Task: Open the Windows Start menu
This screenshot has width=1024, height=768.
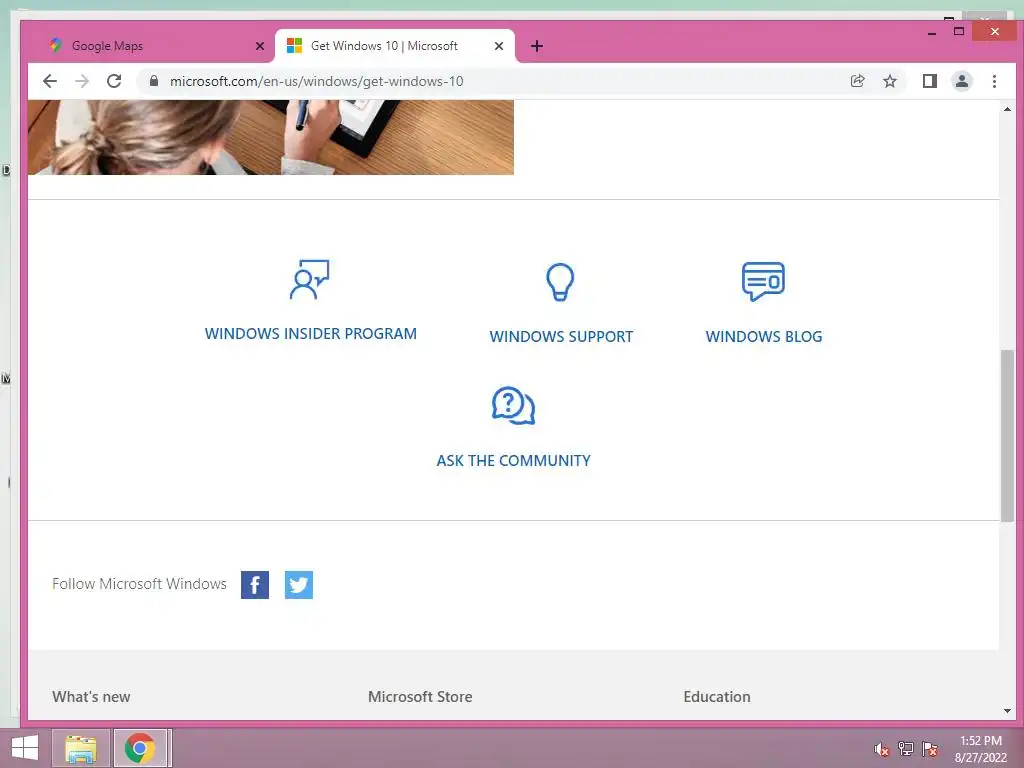Action: [x=24, y=748]
